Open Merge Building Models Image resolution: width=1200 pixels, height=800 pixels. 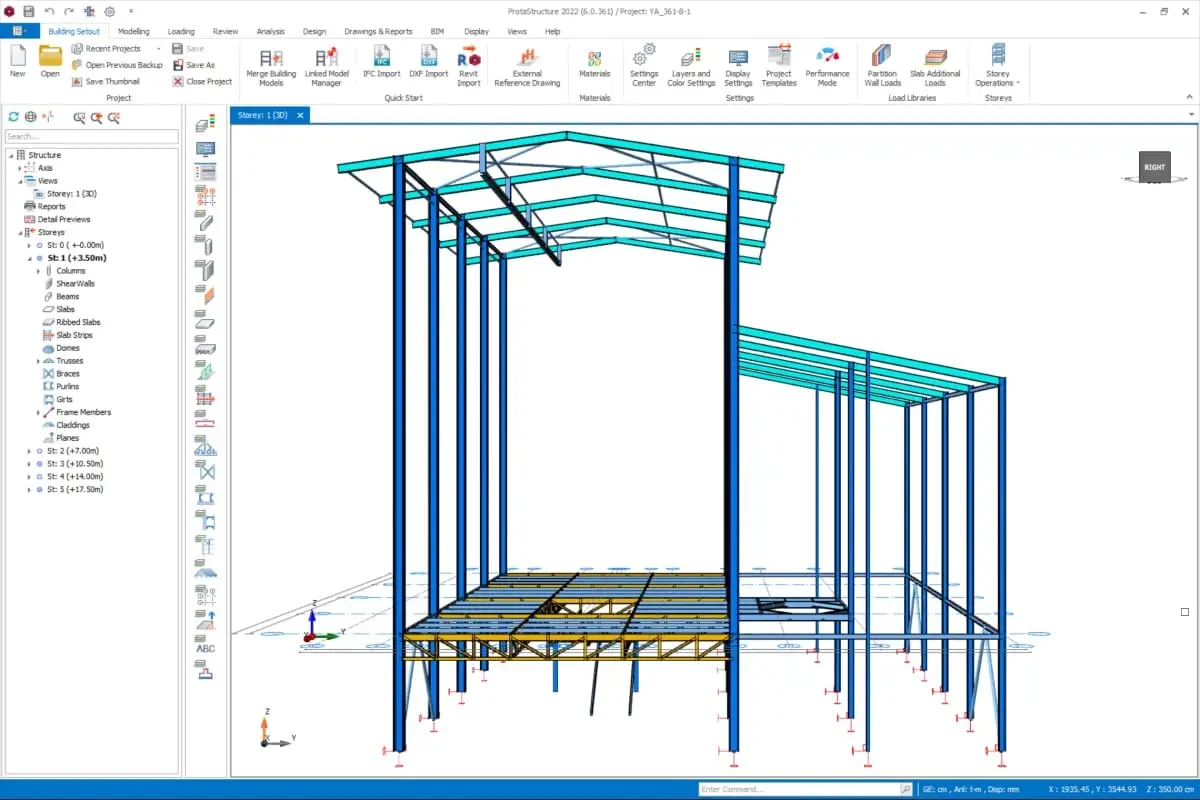(271, 65)
